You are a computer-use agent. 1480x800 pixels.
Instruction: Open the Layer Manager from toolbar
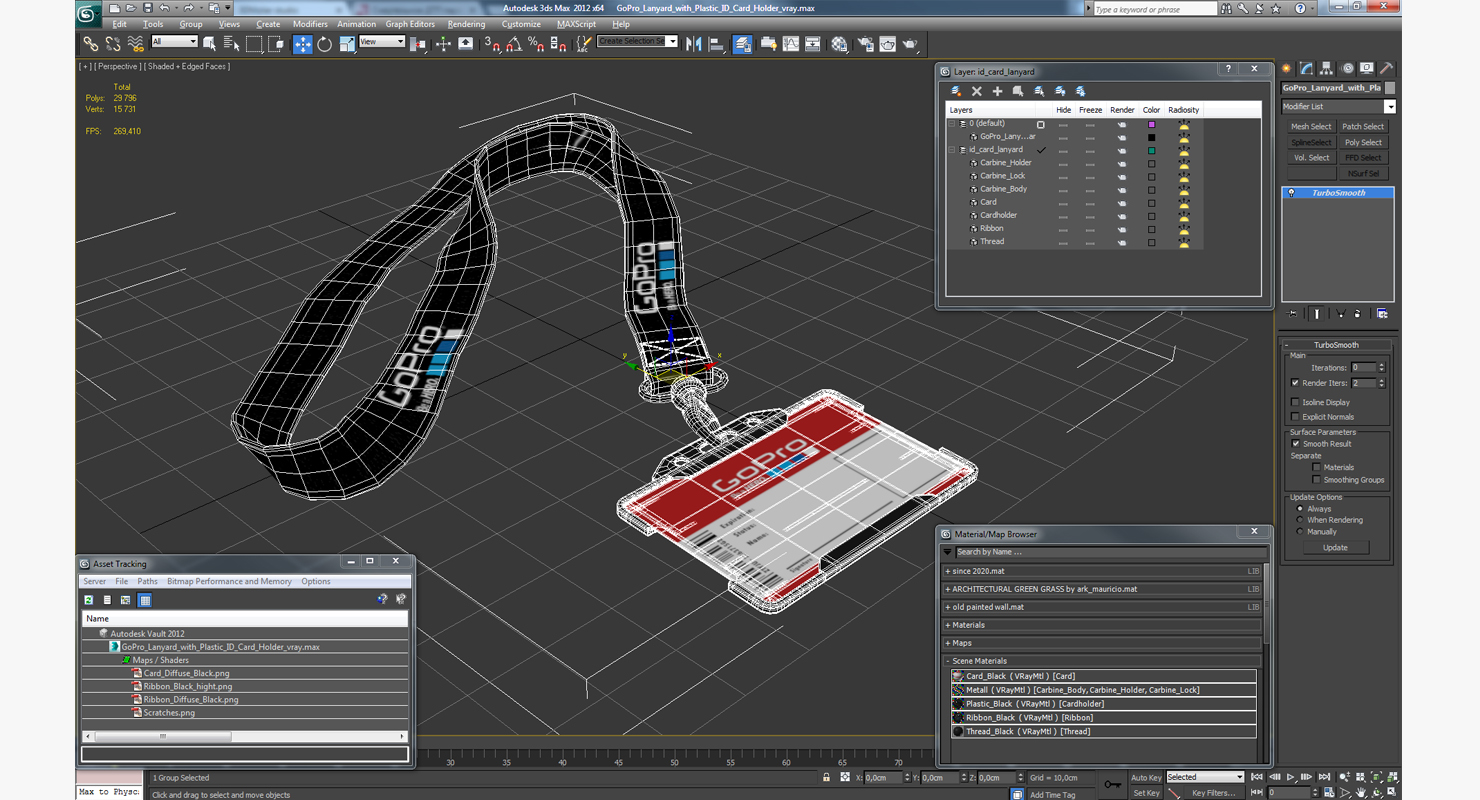742,44
